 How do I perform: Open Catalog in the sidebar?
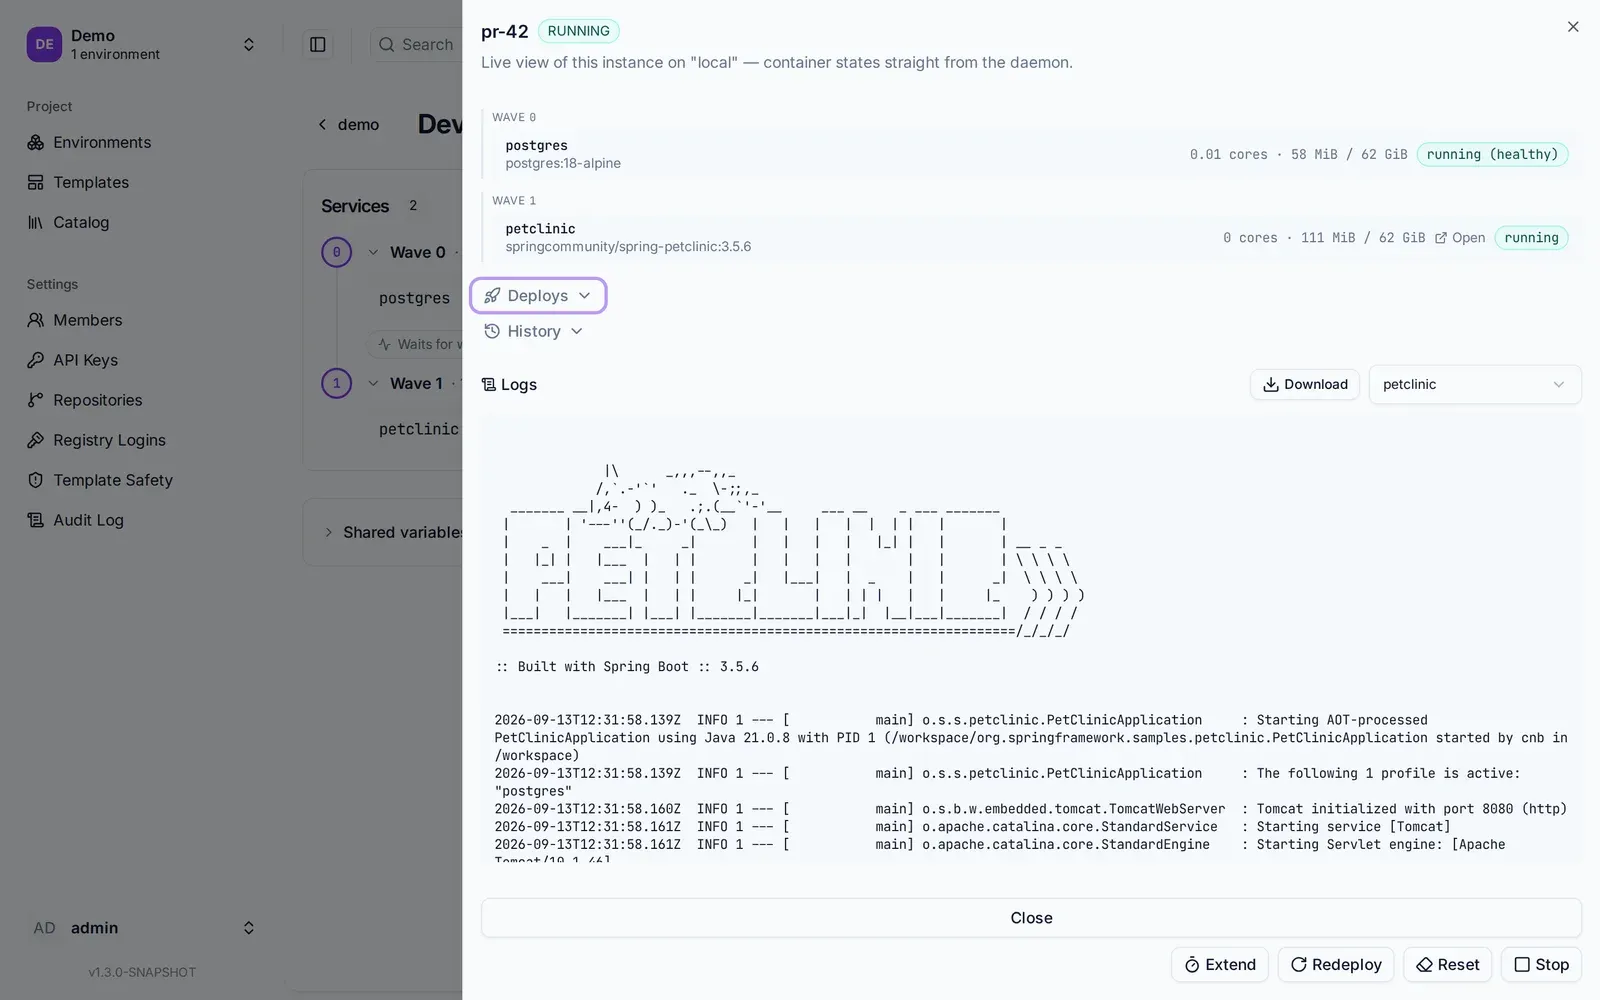coord(81,222)
